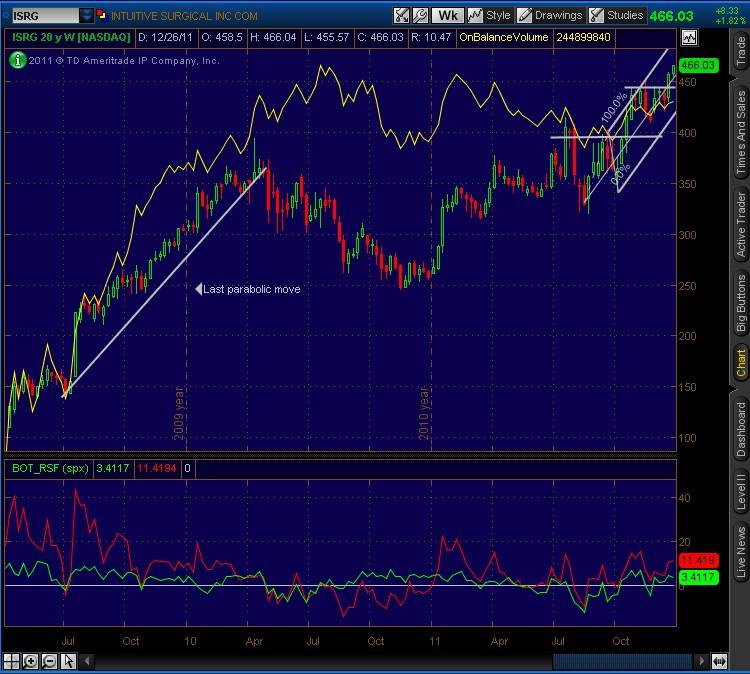750x674 pixels.
Task: Click the +1.82% change value
Action: point(729,21)
